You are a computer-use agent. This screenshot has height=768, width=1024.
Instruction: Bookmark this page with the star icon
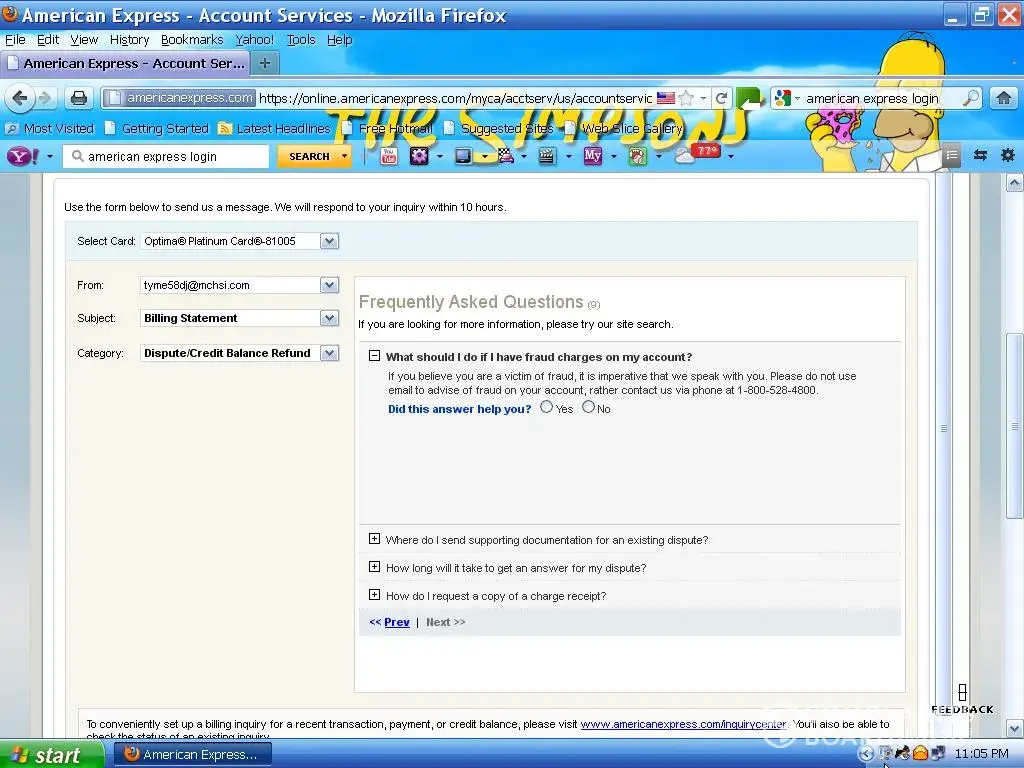point(686,99)
